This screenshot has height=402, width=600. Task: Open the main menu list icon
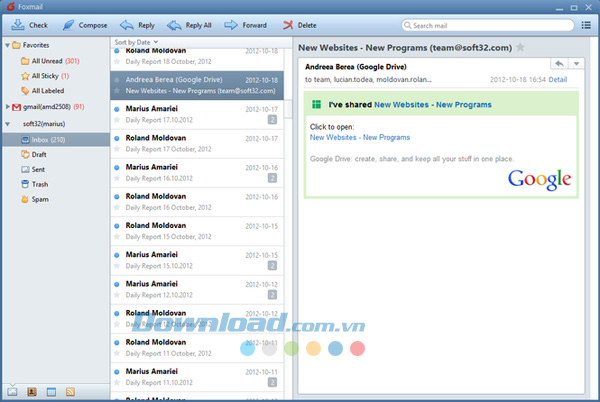tap(586, 25)
